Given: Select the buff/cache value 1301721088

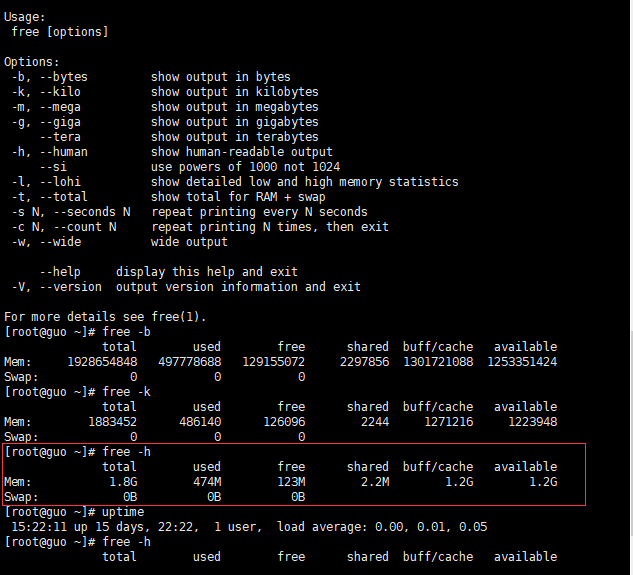Looking at the screenshot, I should 438,362.
